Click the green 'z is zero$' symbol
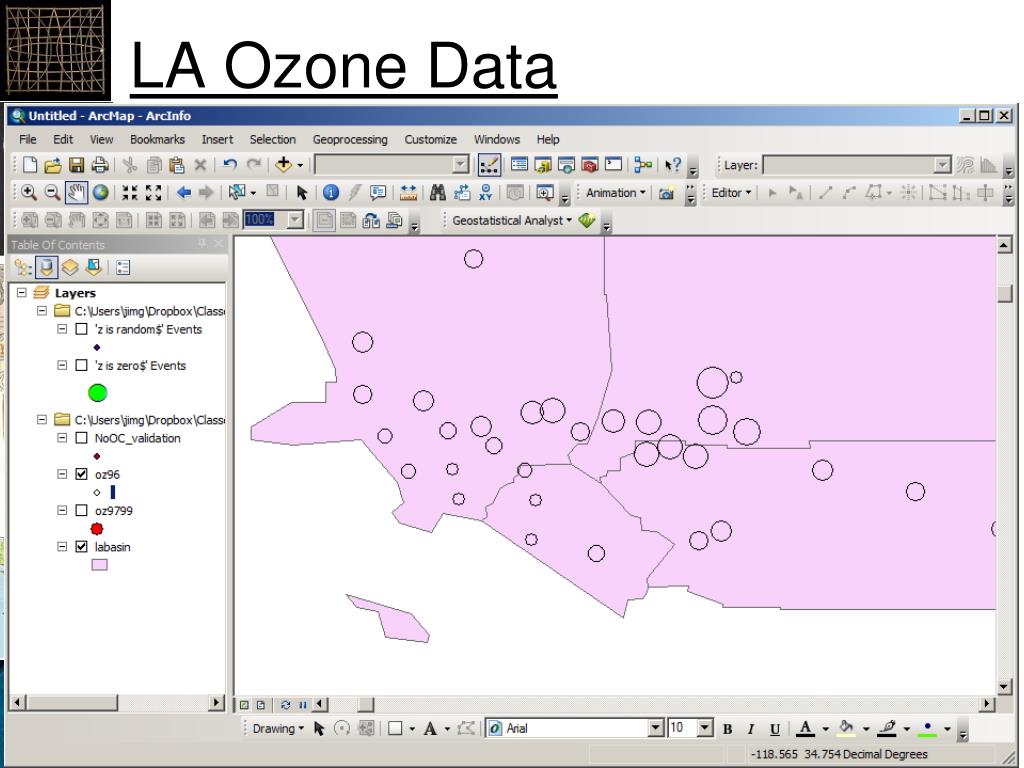This screenshot has height=768, width=1024. [x=97, y=392]
